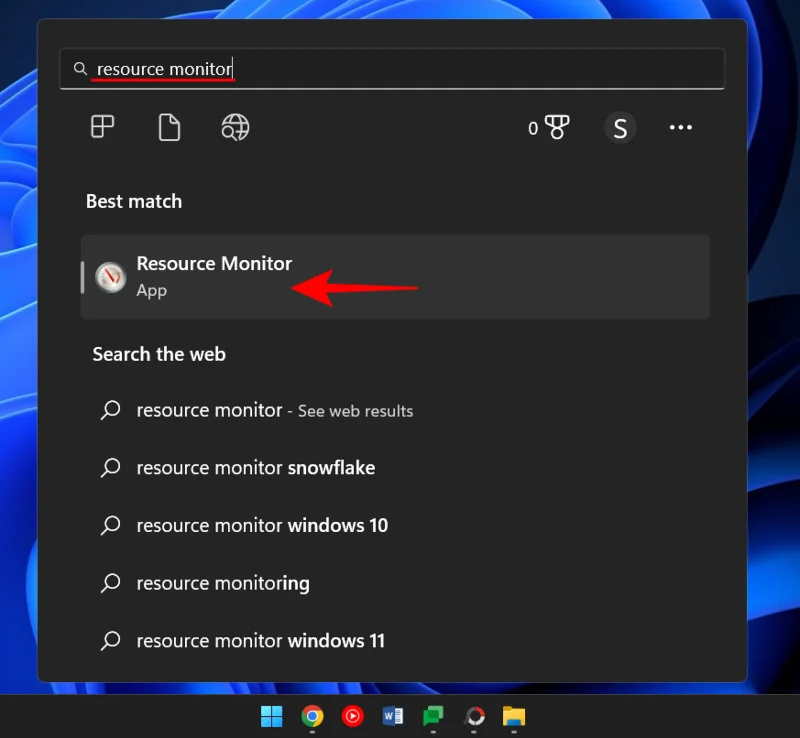Image resolution: width=800 pixels, height=738 pixels.
Task: Filter results by Web icon
Action: (235, 127)
